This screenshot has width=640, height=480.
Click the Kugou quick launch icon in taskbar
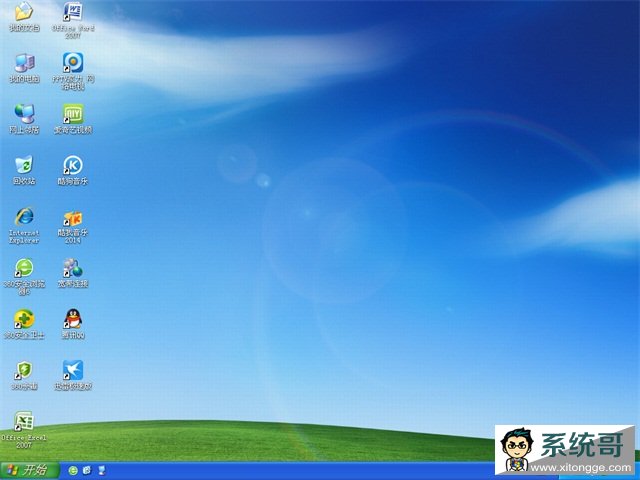(87, 470)
